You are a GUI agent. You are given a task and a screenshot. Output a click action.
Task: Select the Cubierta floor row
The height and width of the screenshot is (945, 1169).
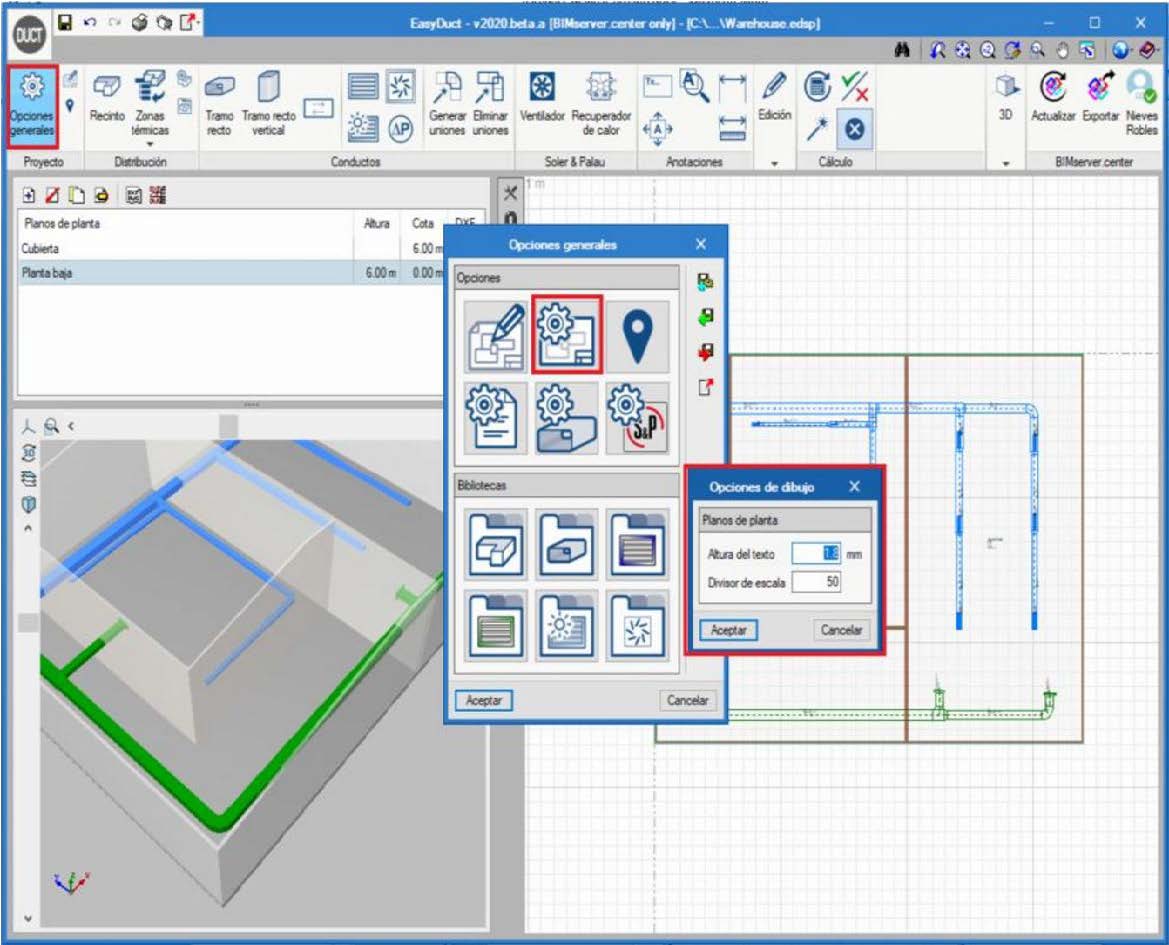pos(180,248)
